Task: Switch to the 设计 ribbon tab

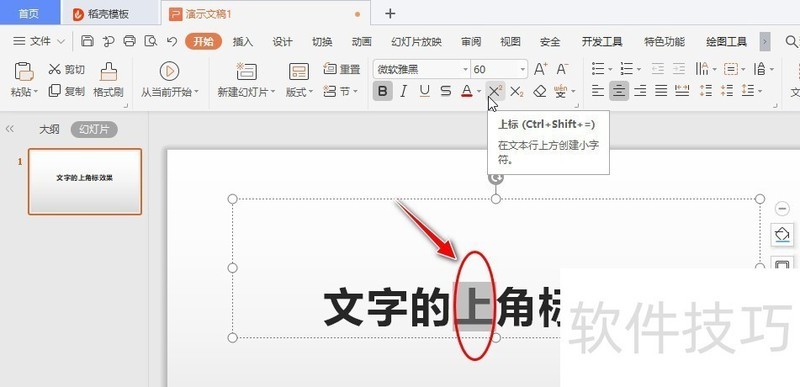Action: 282,42
